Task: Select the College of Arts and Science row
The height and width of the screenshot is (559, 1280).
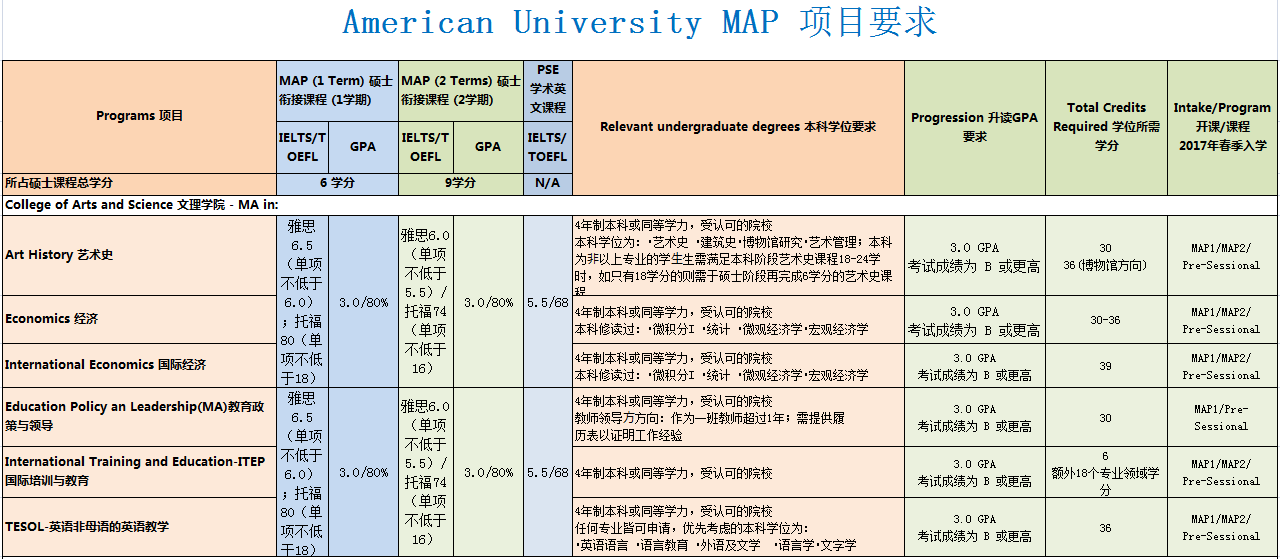Action: pos(640,205)
